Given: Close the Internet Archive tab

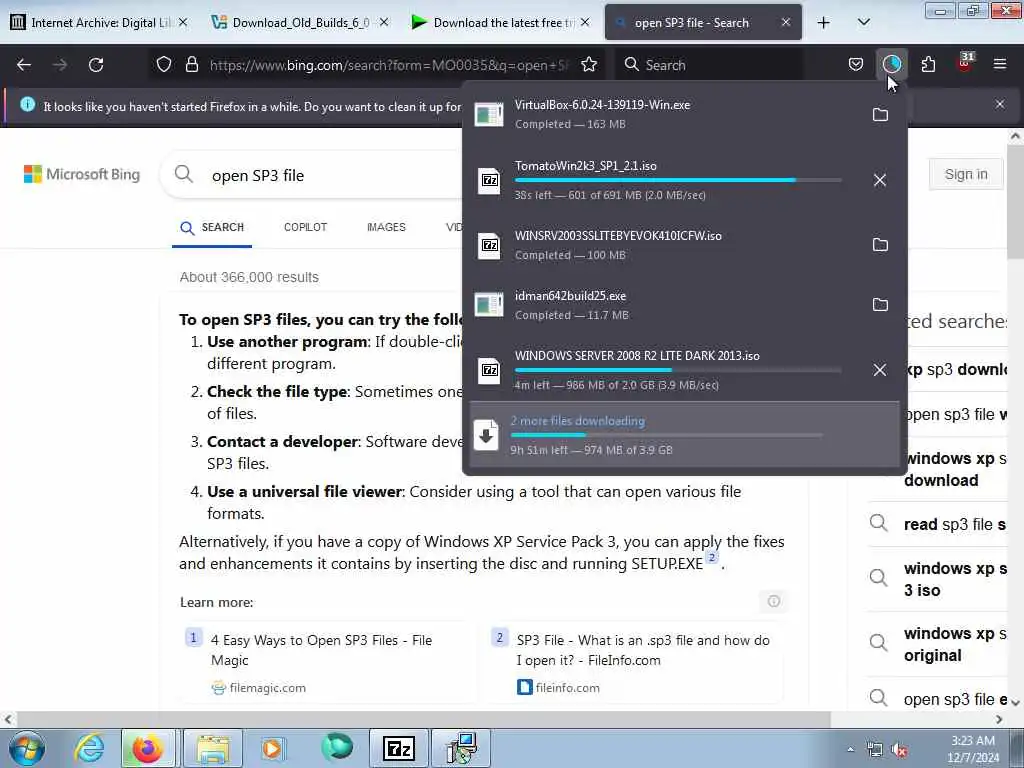Looking at the screenshot, I should pyautogui.click(x=184, y=22).
